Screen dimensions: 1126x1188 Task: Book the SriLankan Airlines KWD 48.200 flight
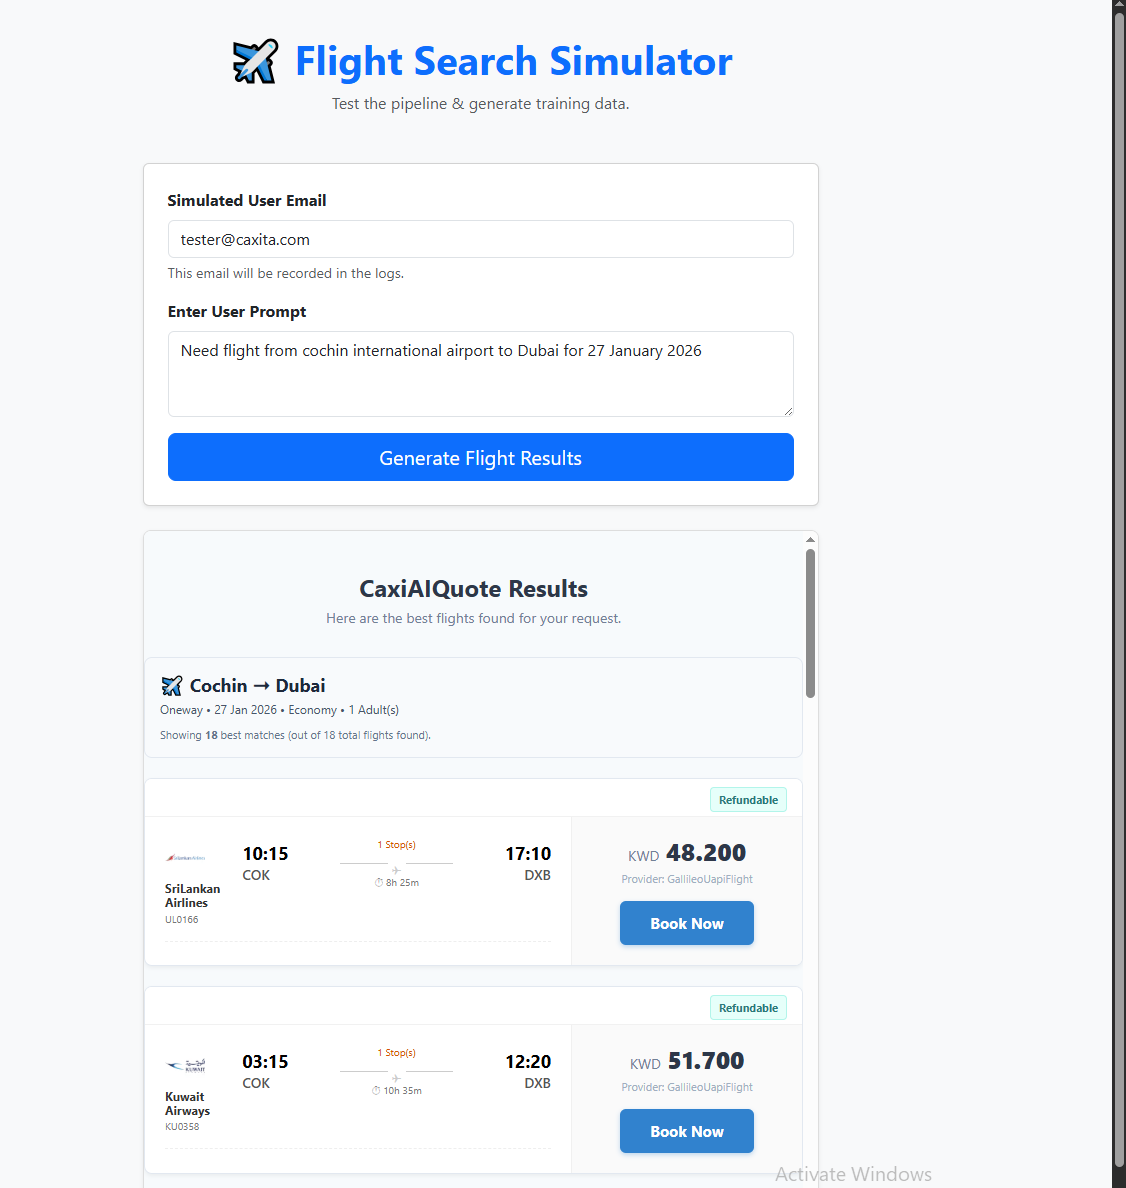pos(686,924)
